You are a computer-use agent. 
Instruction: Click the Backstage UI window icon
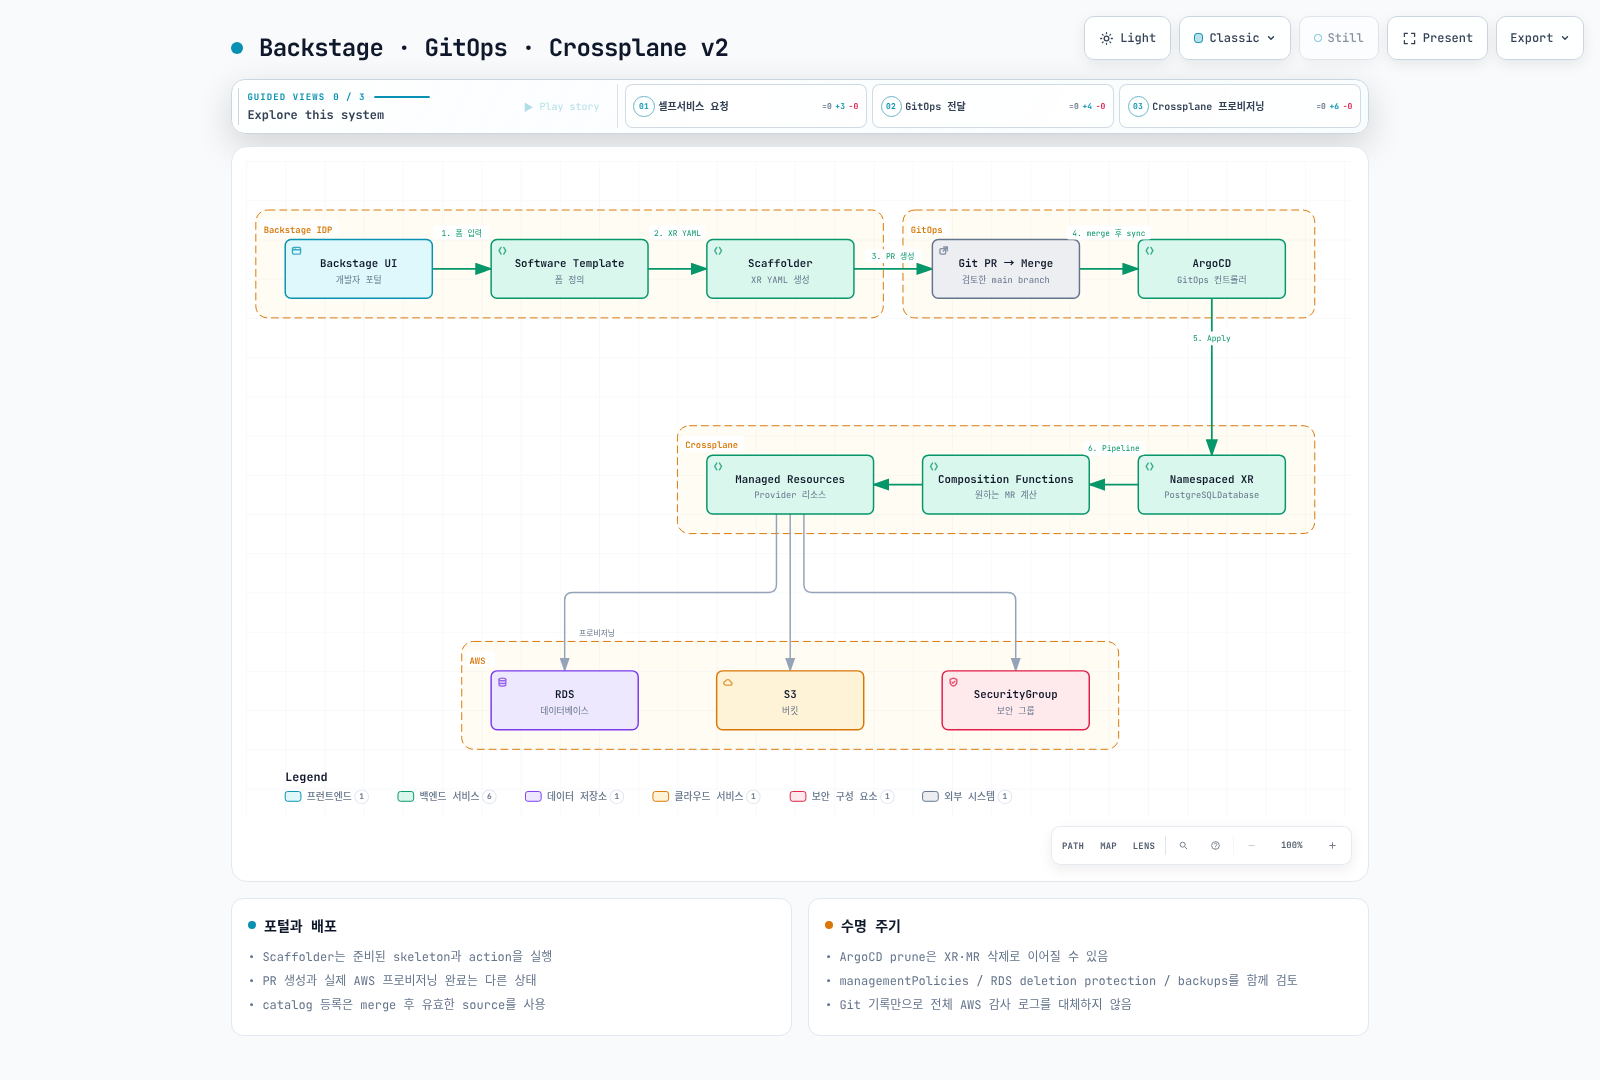coord(296,251)
